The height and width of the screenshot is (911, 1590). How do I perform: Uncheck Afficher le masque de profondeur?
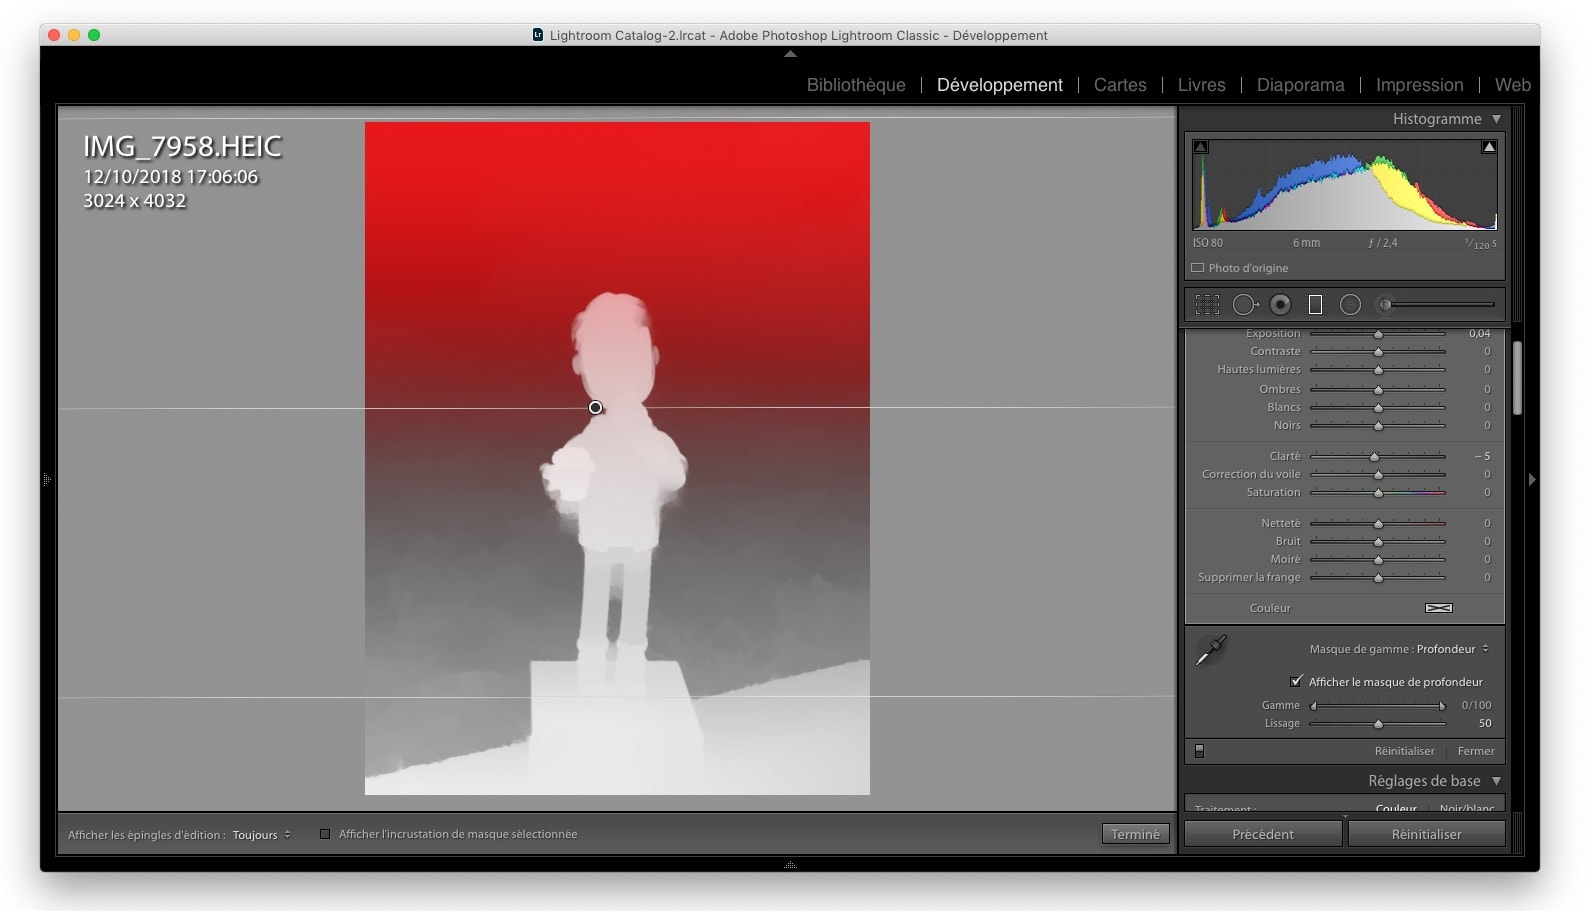[x=1297, y=681]
